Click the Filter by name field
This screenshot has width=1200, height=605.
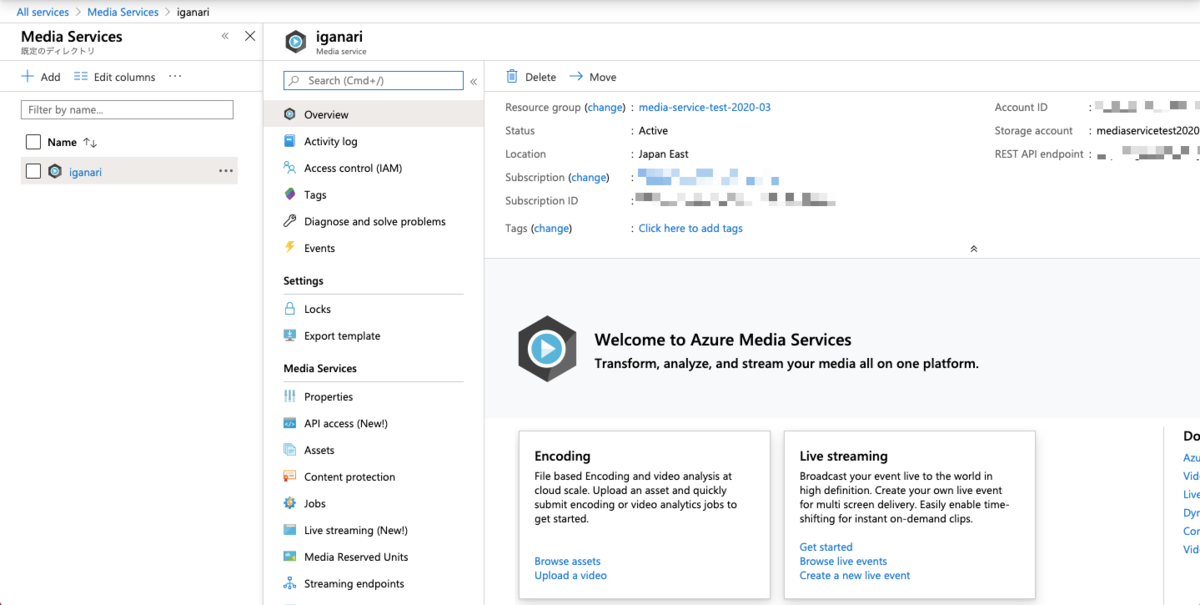point(127,110)
